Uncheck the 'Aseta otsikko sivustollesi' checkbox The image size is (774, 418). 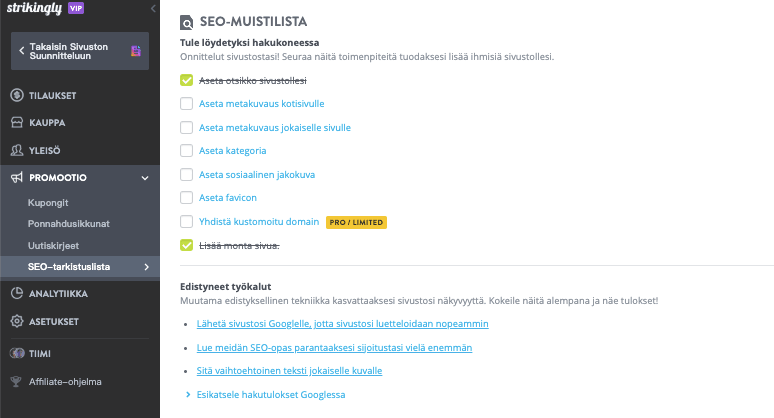pos(187,80)
